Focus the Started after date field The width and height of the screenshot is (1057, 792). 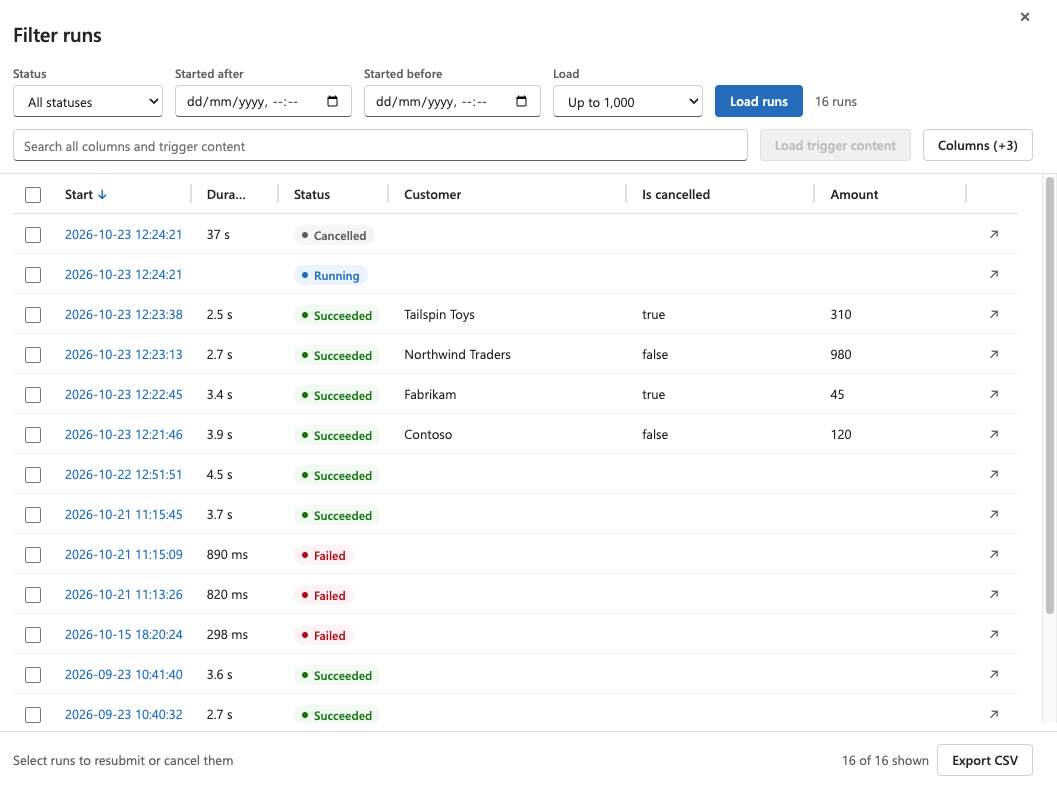[x=263, y=101]
